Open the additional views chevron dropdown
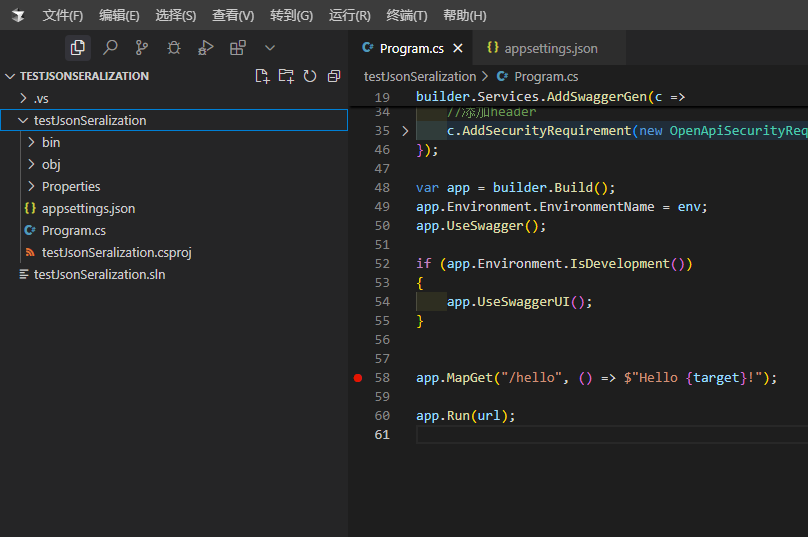808x537 pixels. 269,47
